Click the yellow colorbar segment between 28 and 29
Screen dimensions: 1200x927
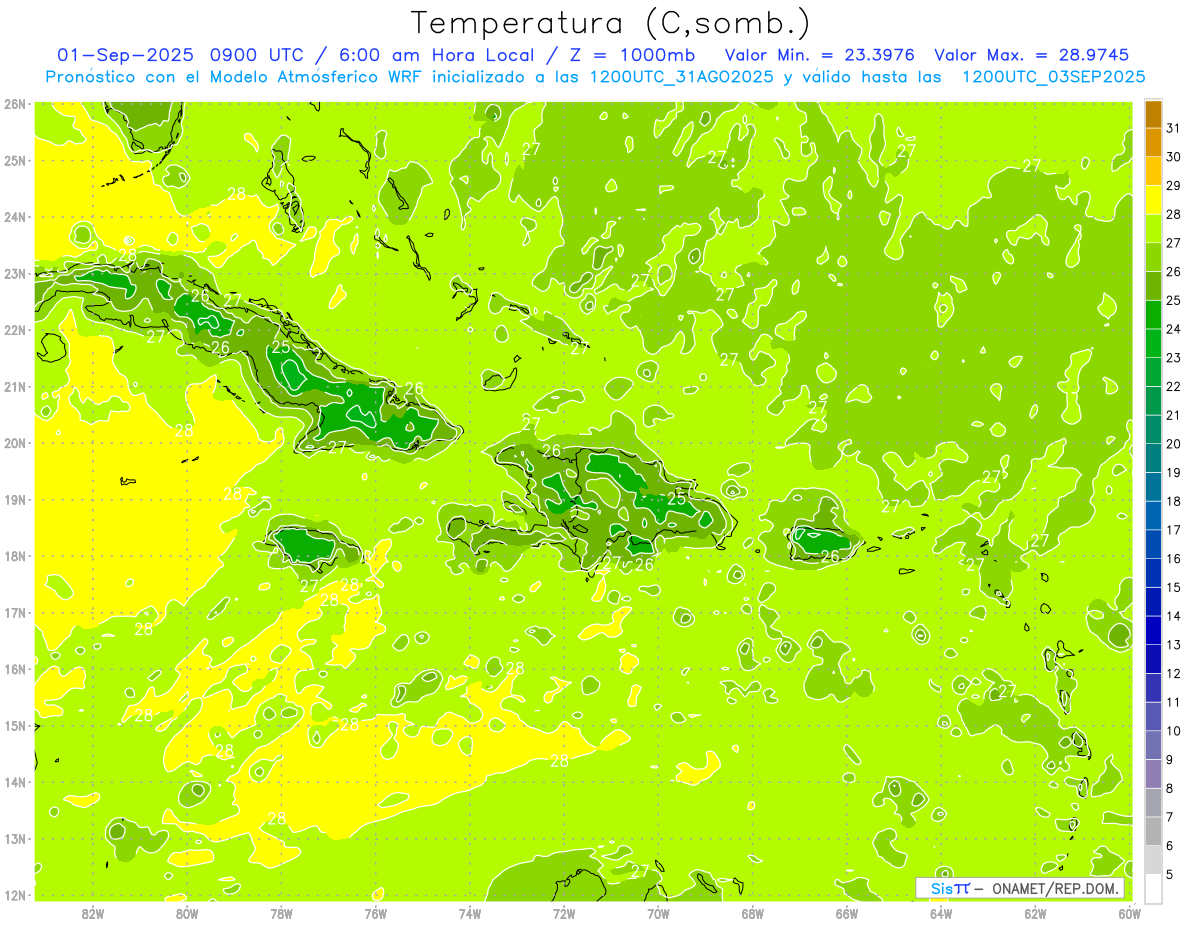(x=1153, y=200)
